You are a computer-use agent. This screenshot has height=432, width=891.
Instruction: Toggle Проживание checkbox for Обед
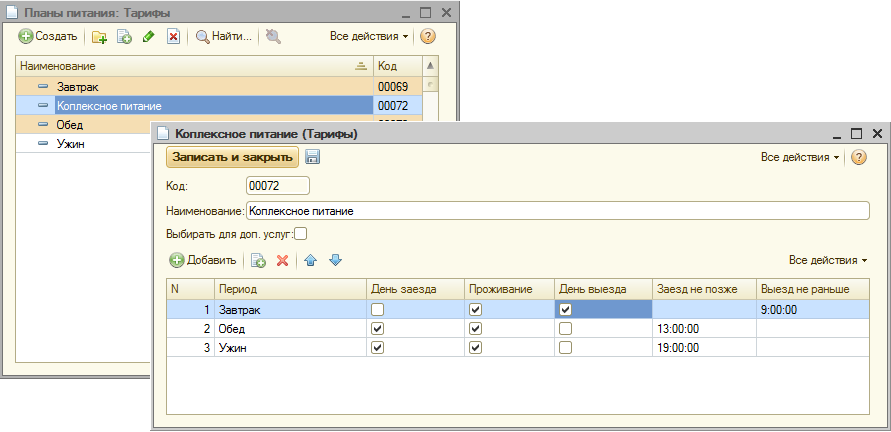click(x=476, y=329)
